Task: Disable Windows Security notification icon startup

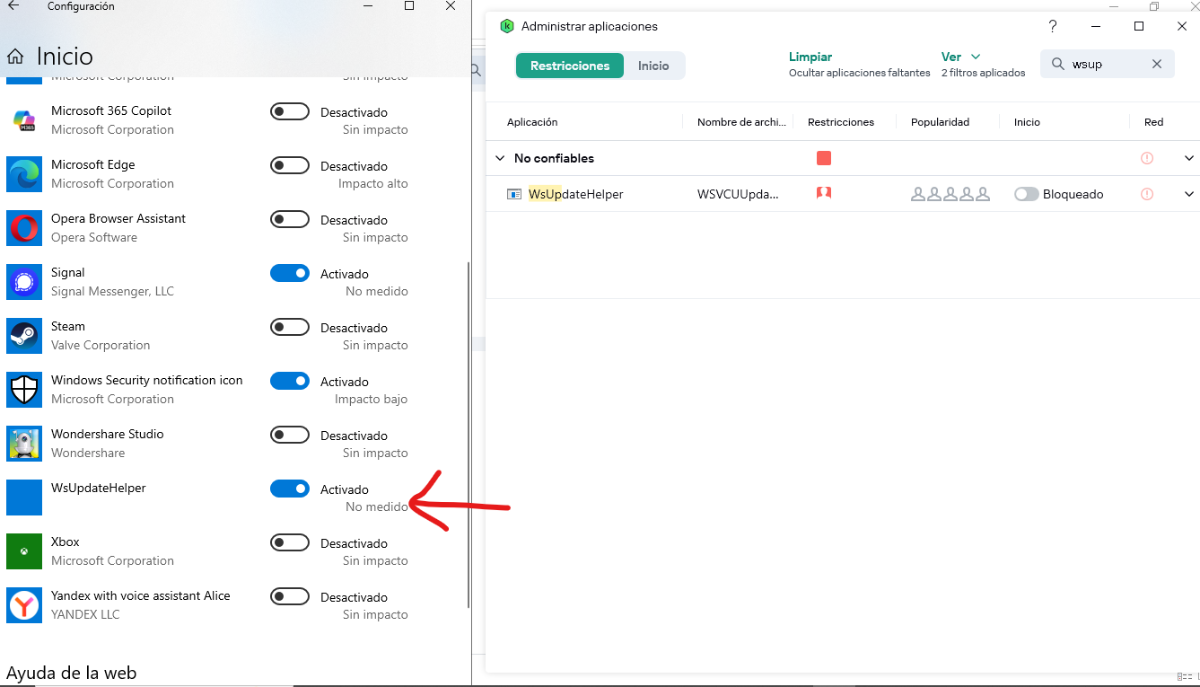Action: pyautogui.click(x=290, y=381)
